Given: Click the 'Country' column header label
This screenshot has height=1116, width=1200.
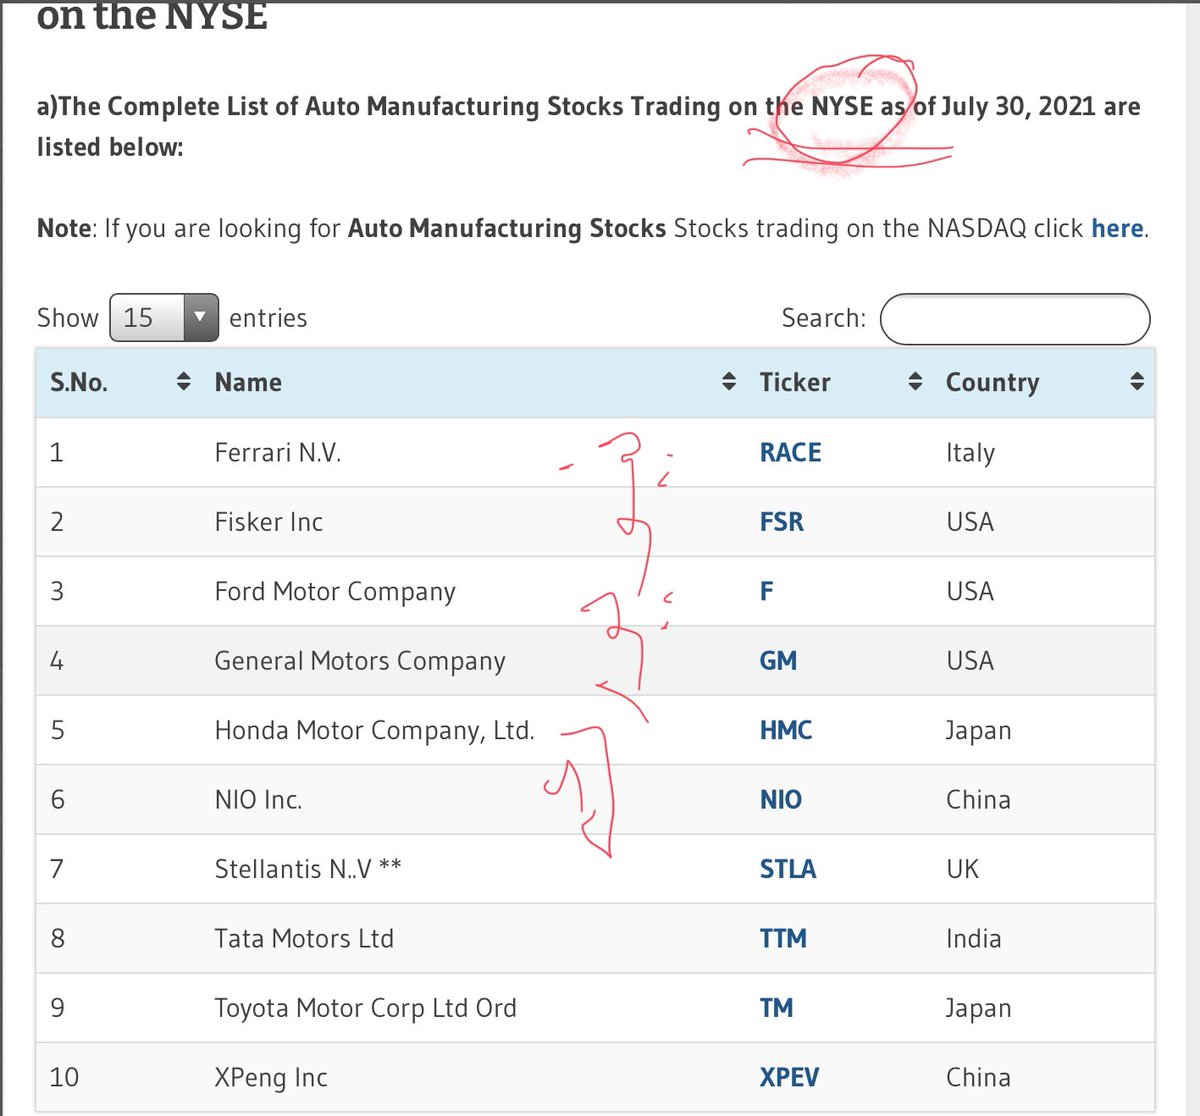Looking at the screenshot, I should coord(993,383).
